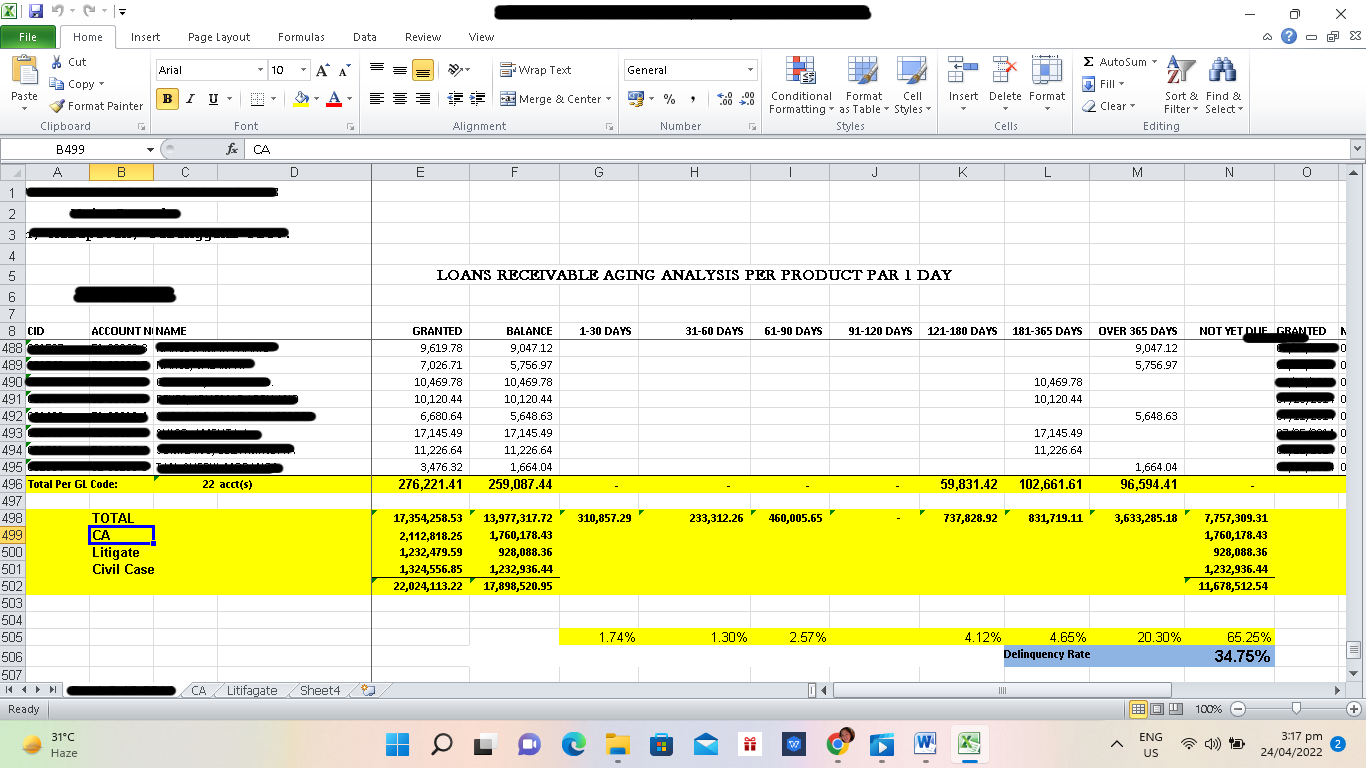Image resolution: width=1366 pixels, height=768 pixels.
Task: Select the Sheet4 sheet tab
Action: tap(320, 690)
